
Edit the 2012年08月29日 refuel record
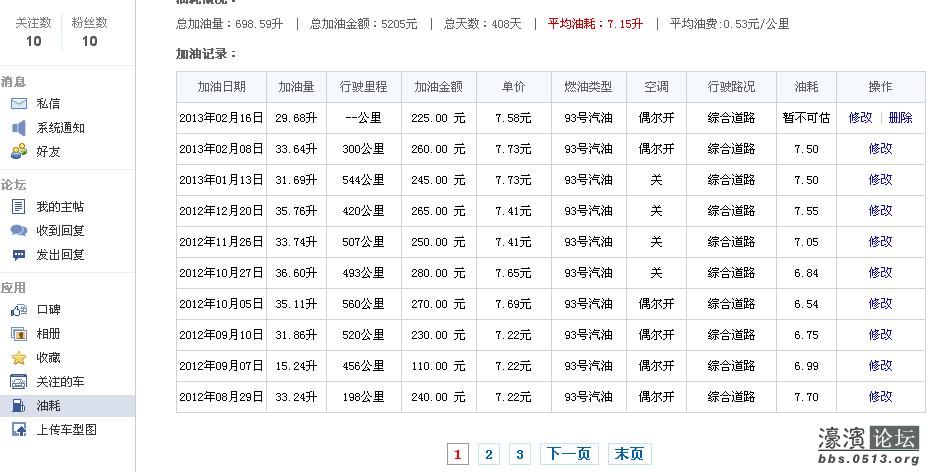point(880,397)
